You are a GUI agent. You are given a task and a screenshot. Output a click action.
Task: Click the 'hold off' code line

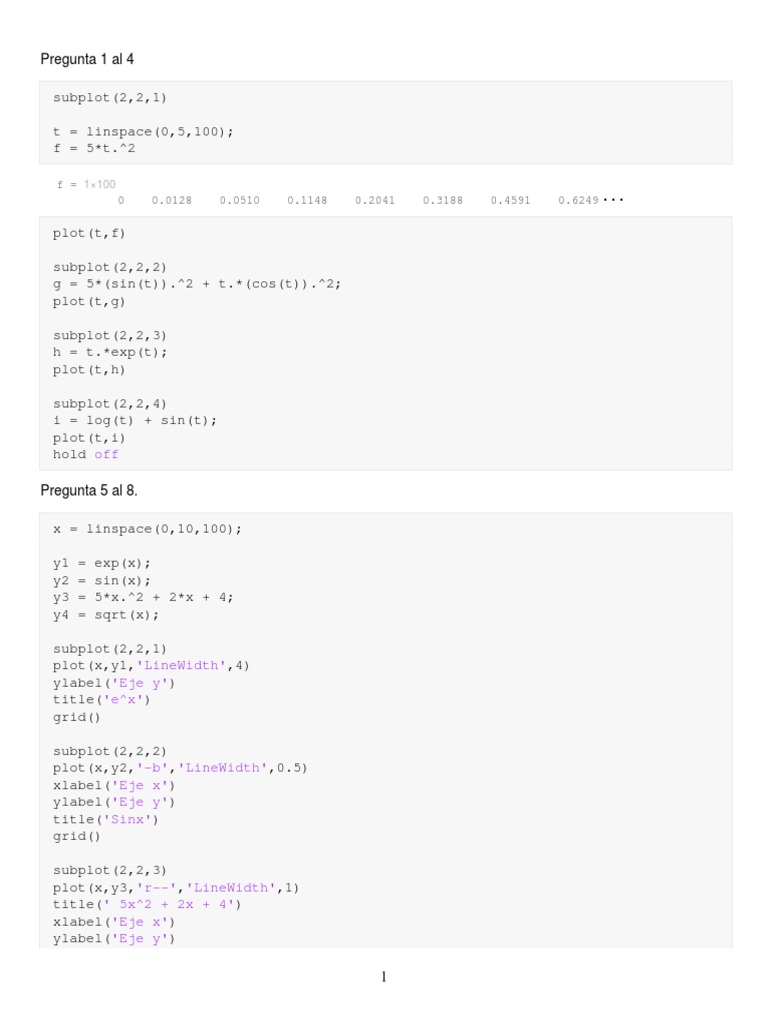coord(86,455)
